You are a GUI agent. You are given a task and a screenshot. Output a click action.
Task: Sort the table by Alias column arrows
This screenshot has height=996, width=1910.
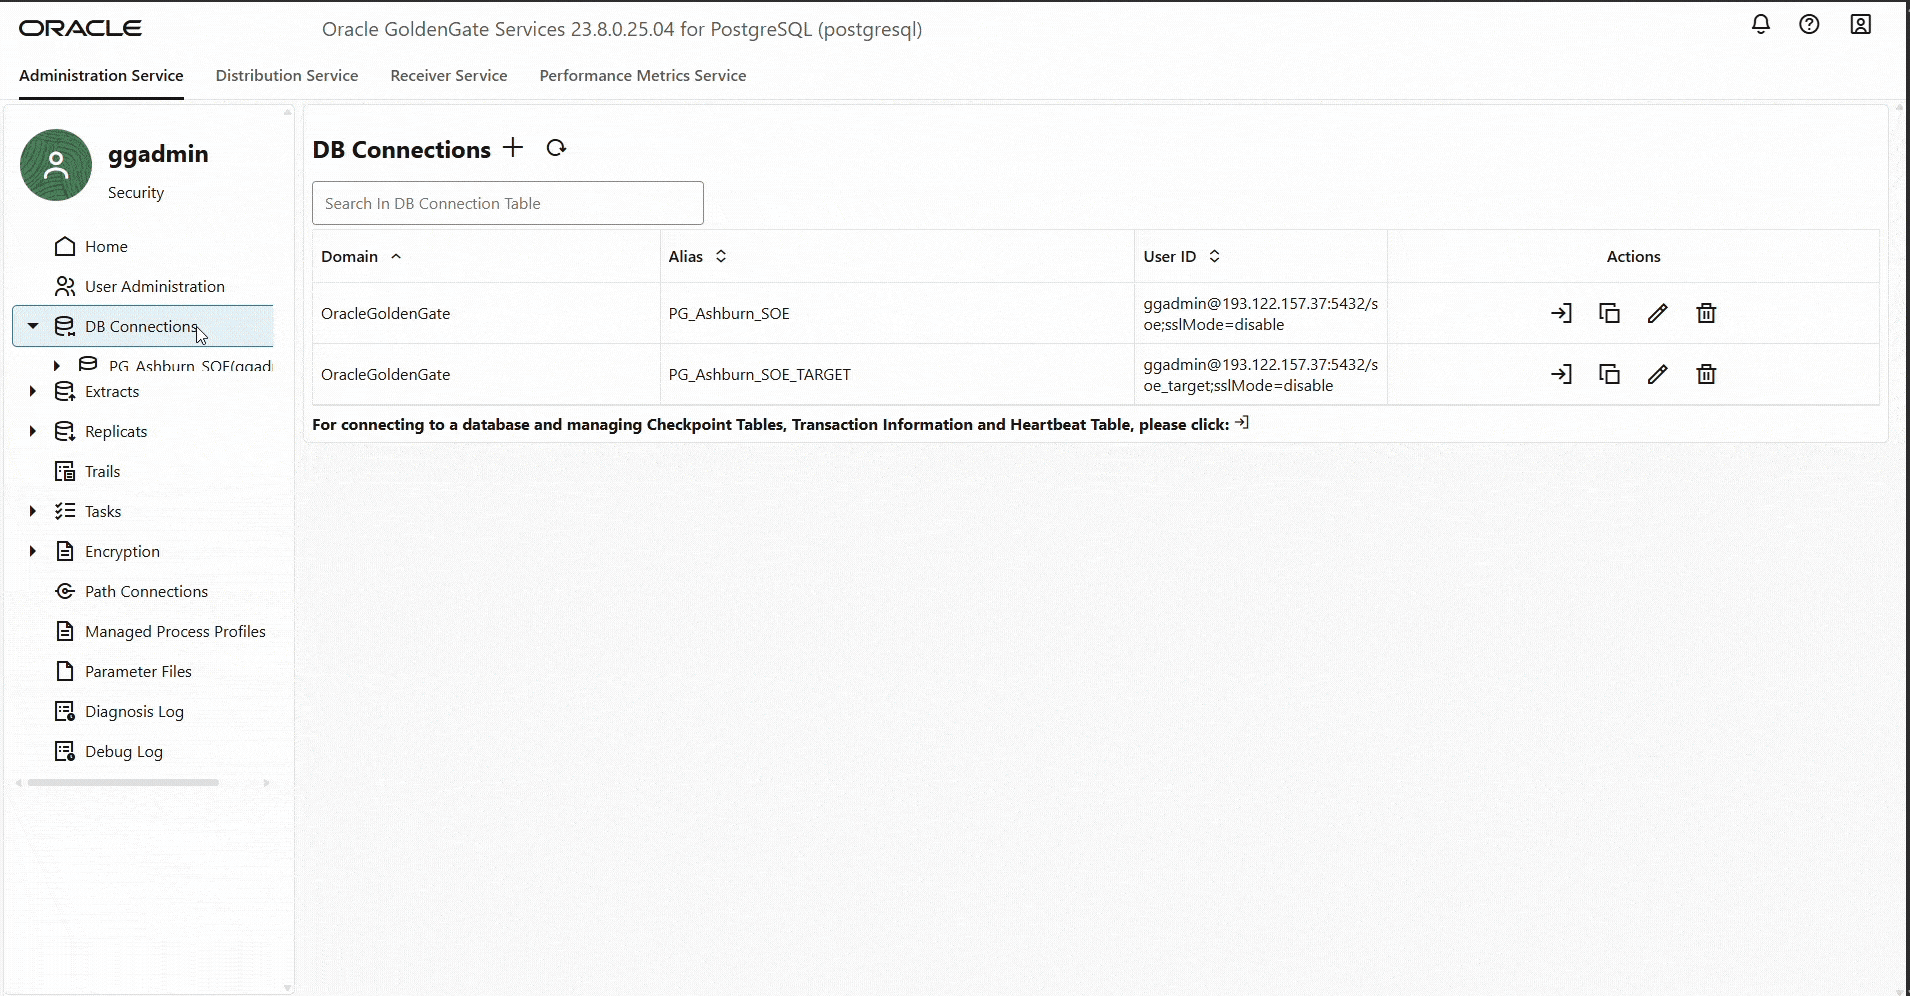tap(721, 256)
